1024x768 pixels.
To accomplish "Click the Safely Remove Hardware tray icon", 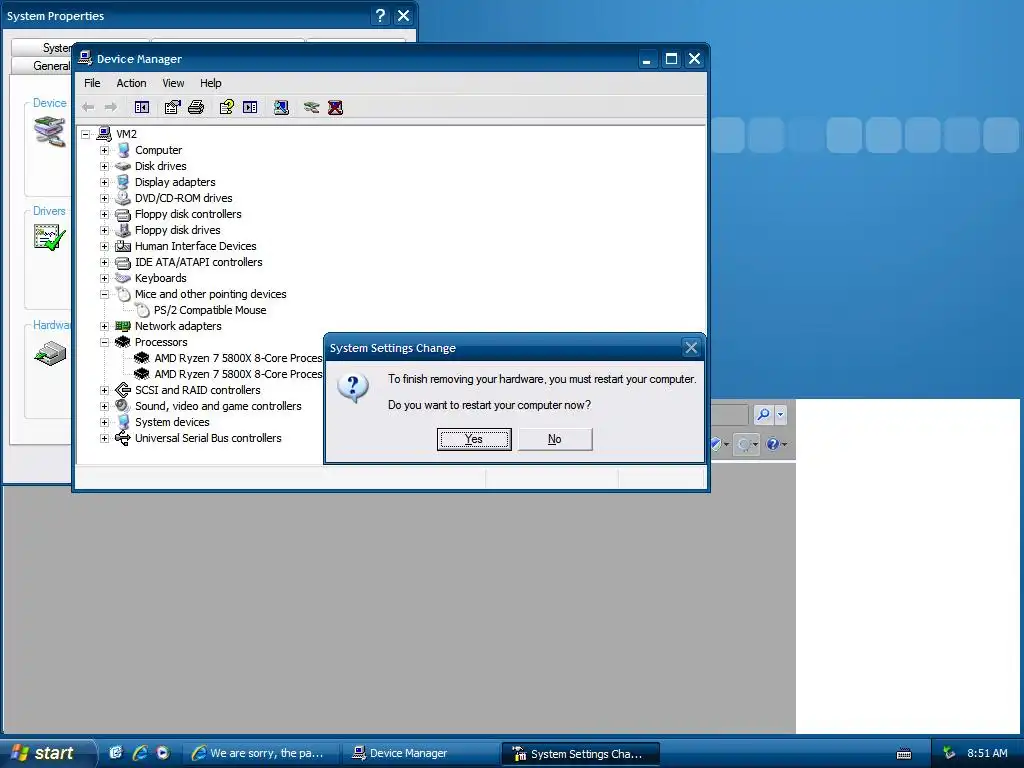I will coord(949,753).
